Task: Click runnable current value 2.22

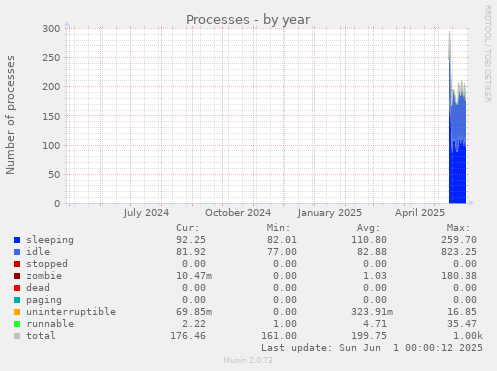Action: 194,324
